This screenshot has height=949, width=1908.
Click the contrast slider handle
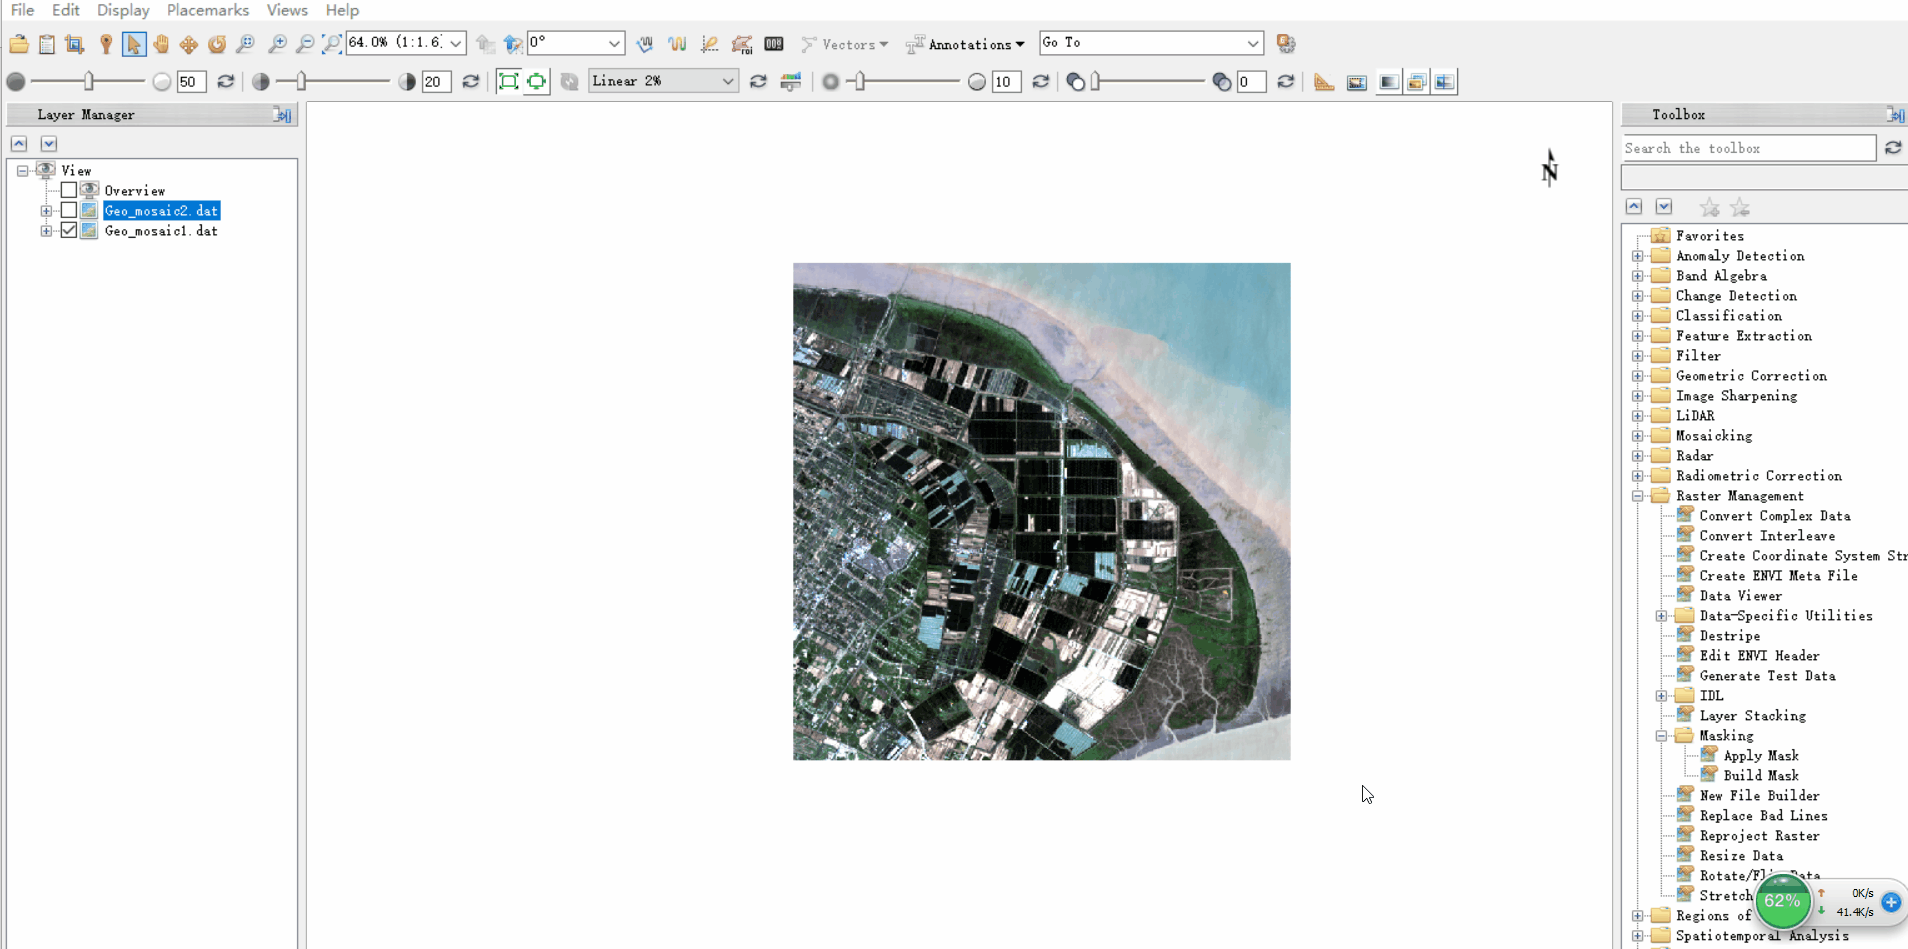(301, 82)
